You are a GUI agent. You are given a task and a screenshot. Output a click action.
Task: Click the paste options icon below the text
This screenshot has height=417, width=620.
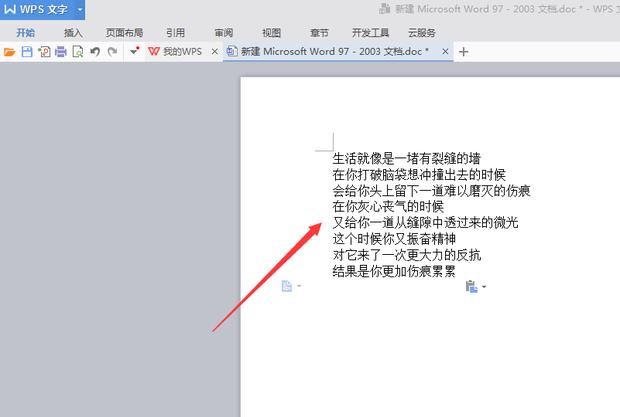pos(471,286)
